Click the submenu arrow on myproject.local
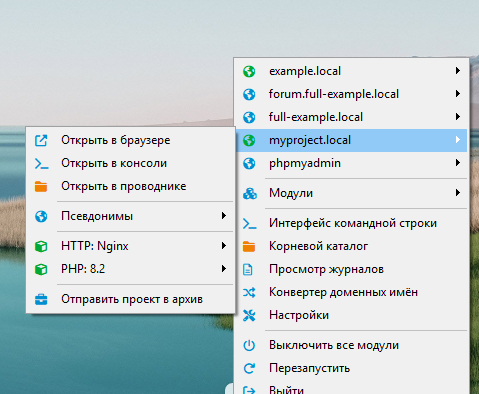The height and width of the screenshot is (394, 479). coord(458,140)
